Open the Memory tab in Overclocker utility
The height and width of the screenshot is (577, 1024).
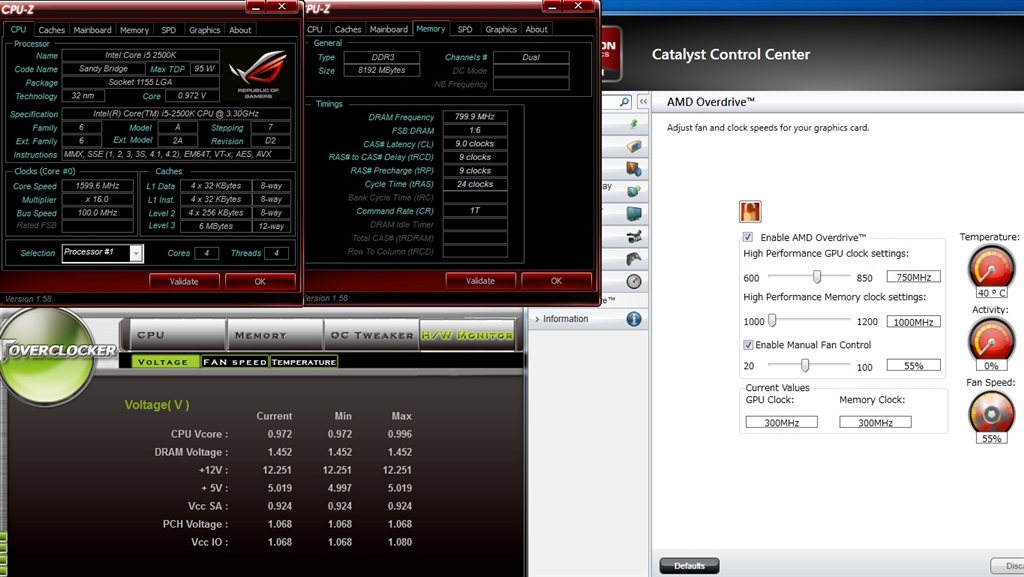pos(275,335)
